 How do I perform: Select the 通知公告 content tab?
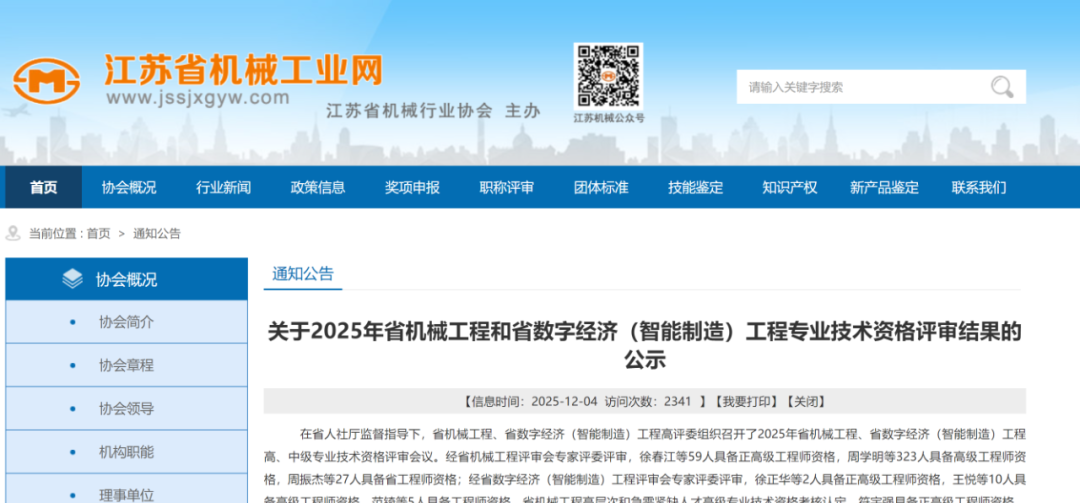(303, 274)
